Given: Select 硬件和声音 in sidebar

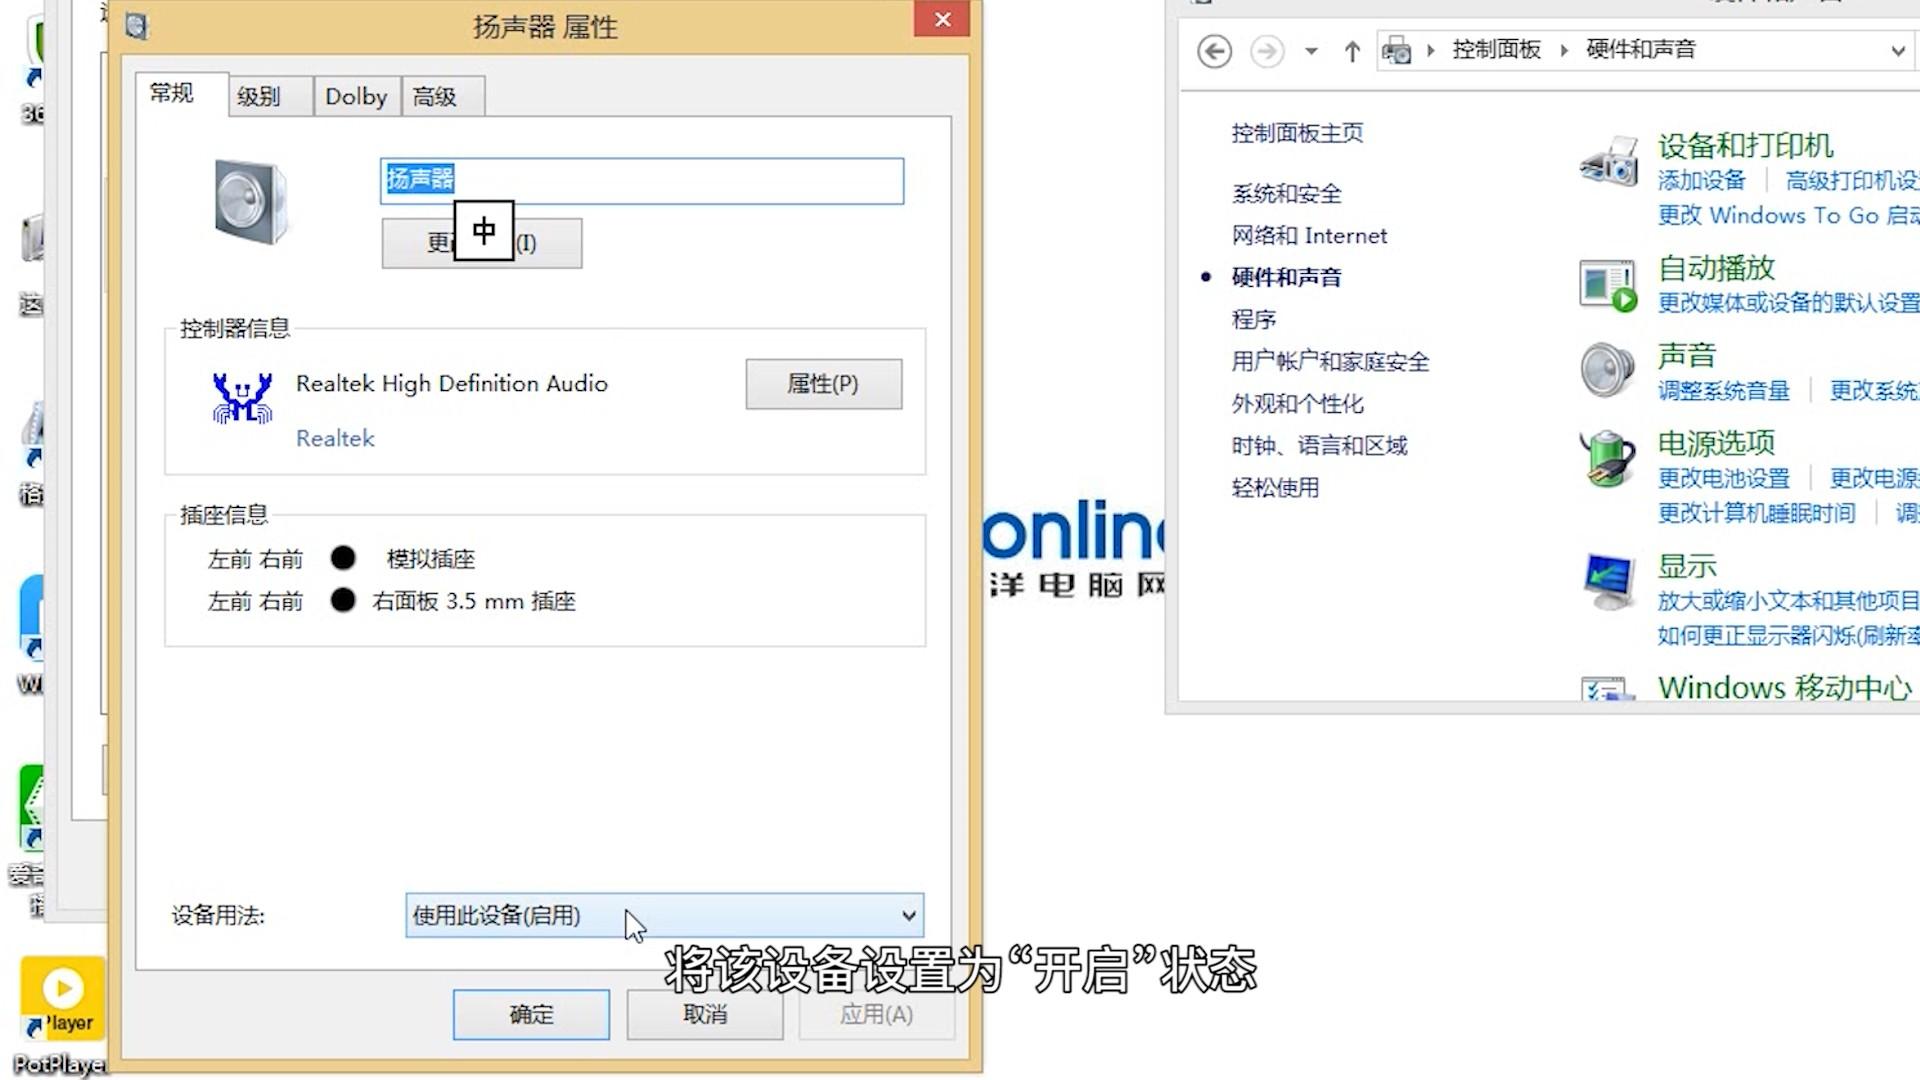Looking at the screenshot, I should click(1286, 277).
